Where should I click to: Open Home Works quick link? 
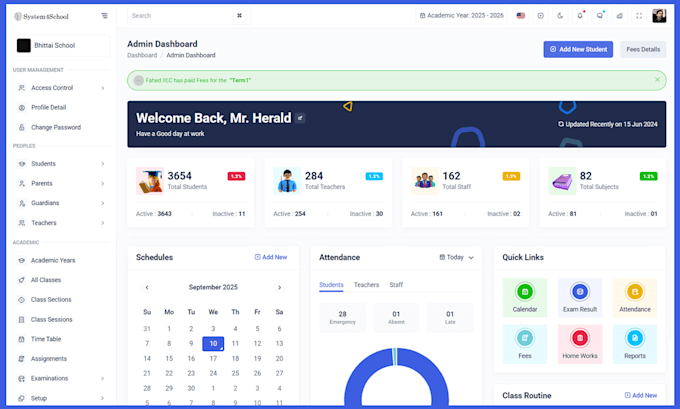pos(580,344)
